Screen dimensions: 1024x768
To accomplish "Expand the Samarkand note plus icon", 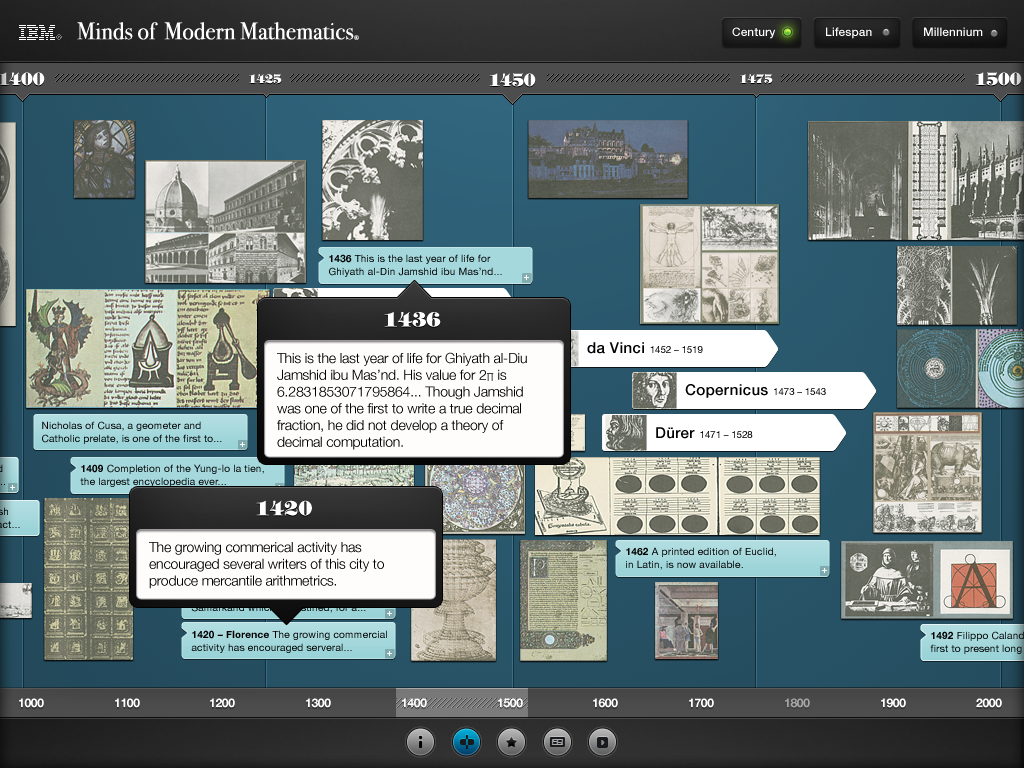I will 389,613.
